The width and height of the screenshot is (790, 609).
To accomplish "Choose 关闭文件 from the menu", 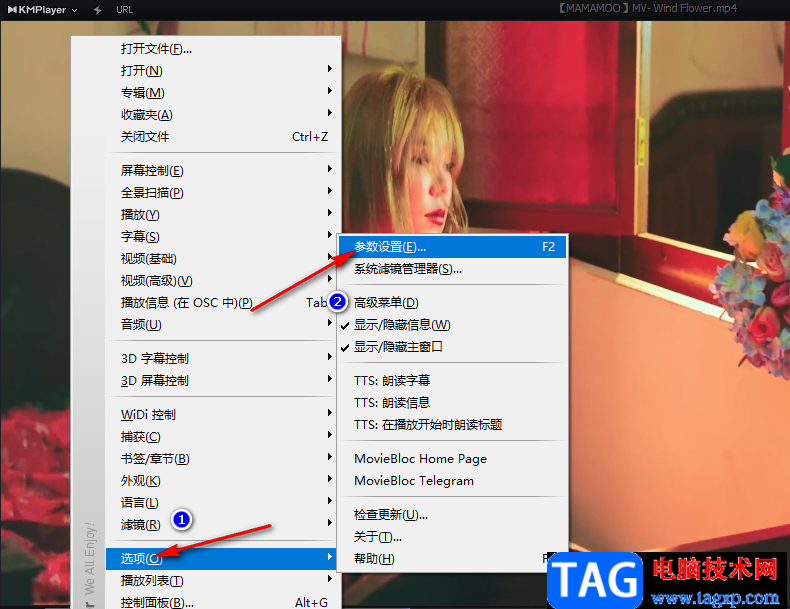I will click(223, 137).
